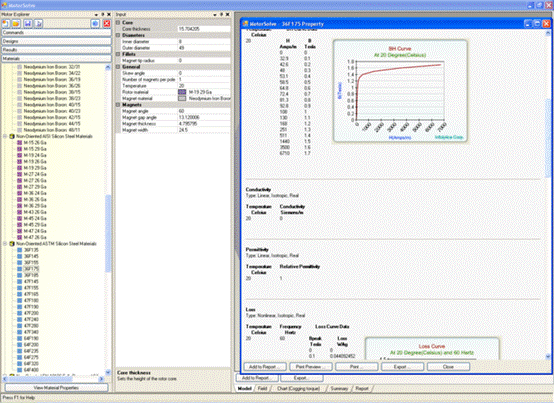Click the Core thickness value field

coord(204,29)
